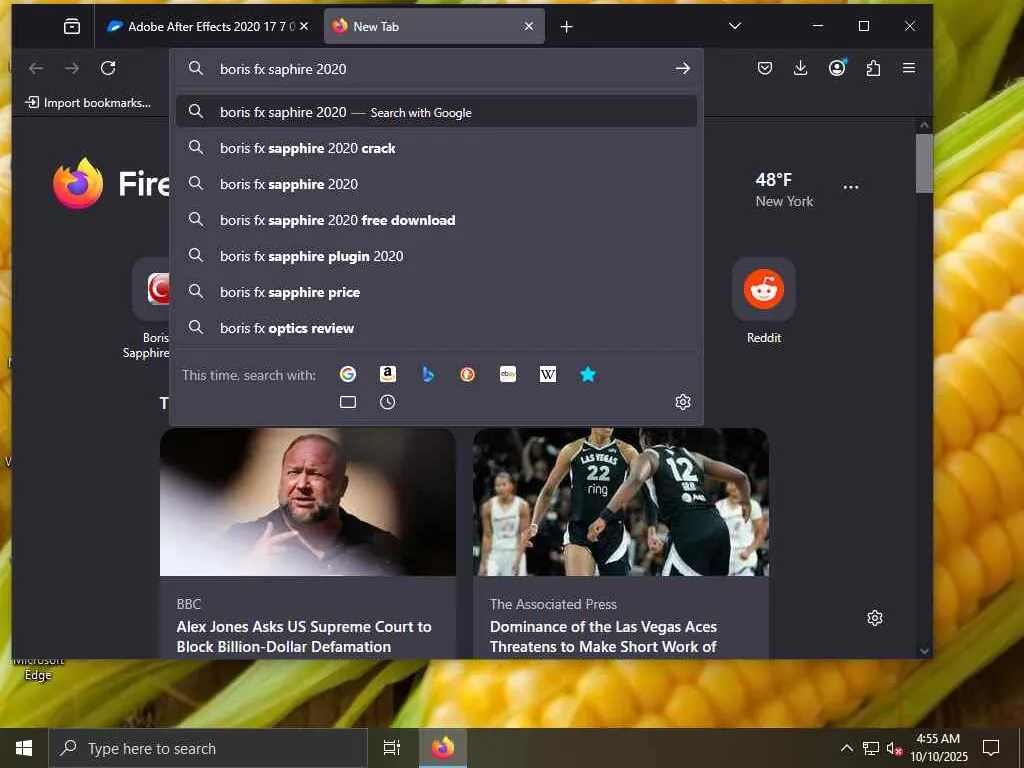
Task: Open the Windows Start menu
Action: point(24,748)
